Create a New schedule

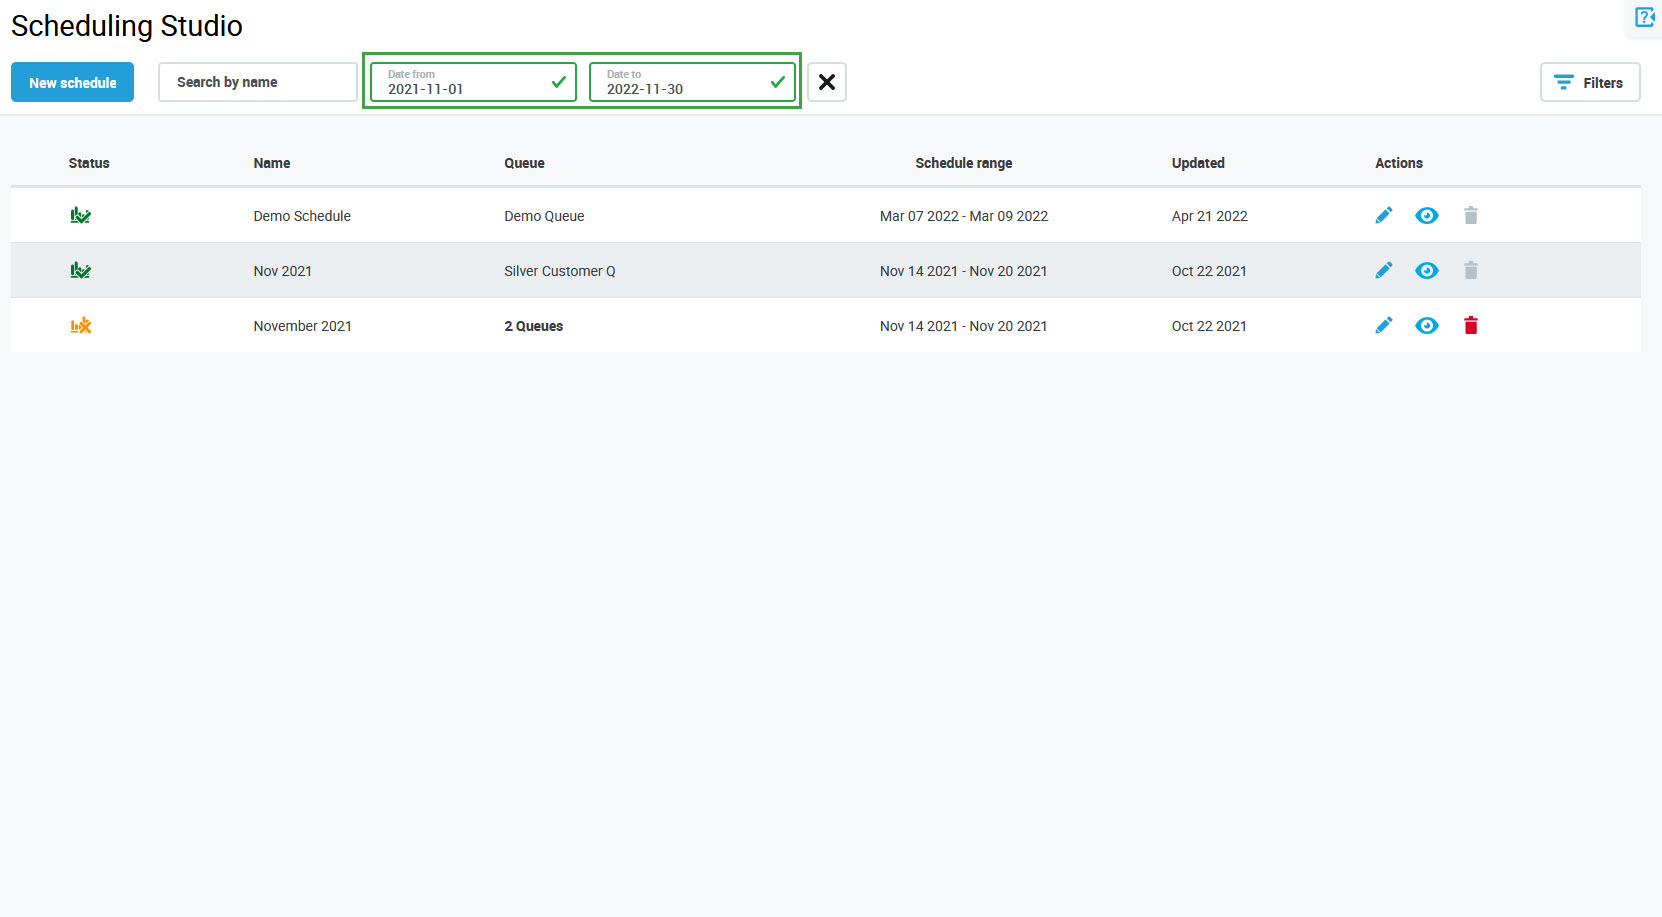(x=72, y=83)
